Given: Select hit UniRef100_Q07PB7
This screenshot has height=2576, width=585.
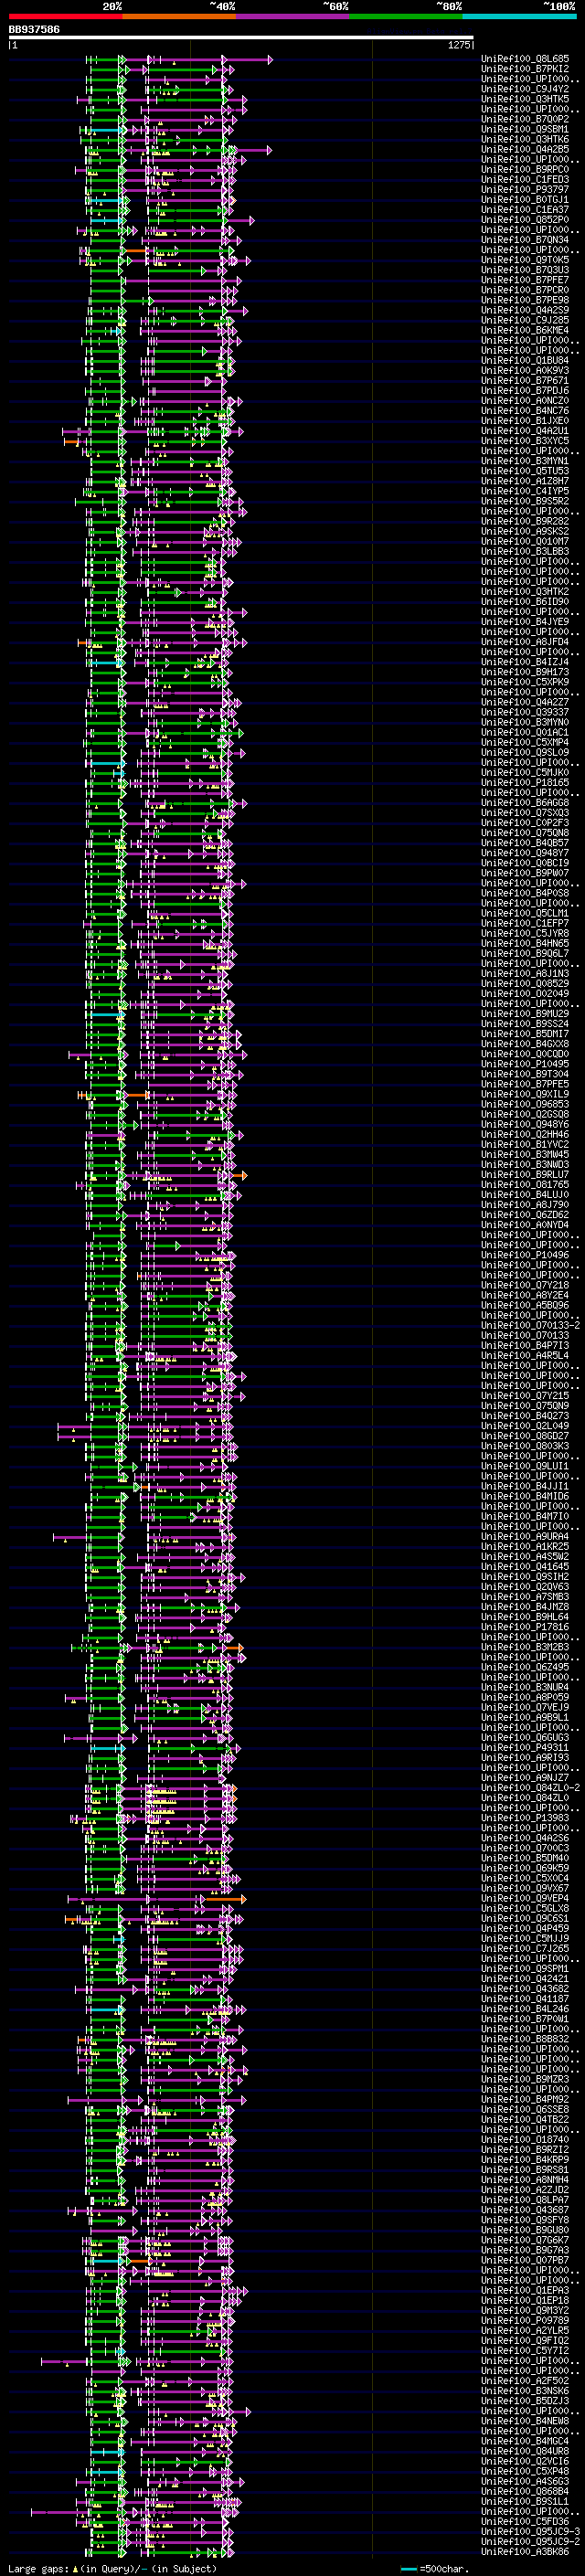Looking at the screenshot, I should coord(525,2259).
